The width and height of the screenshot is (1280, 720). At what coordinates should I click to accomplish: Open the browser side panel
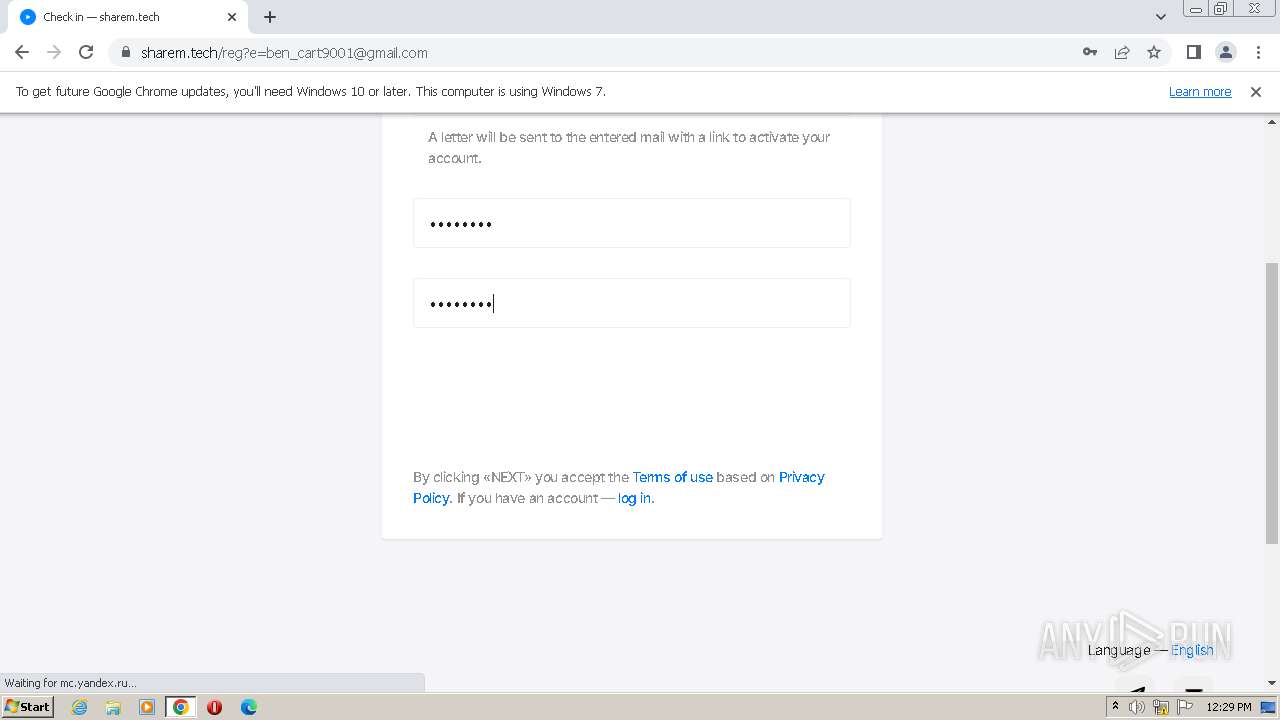click(1193, 52)
